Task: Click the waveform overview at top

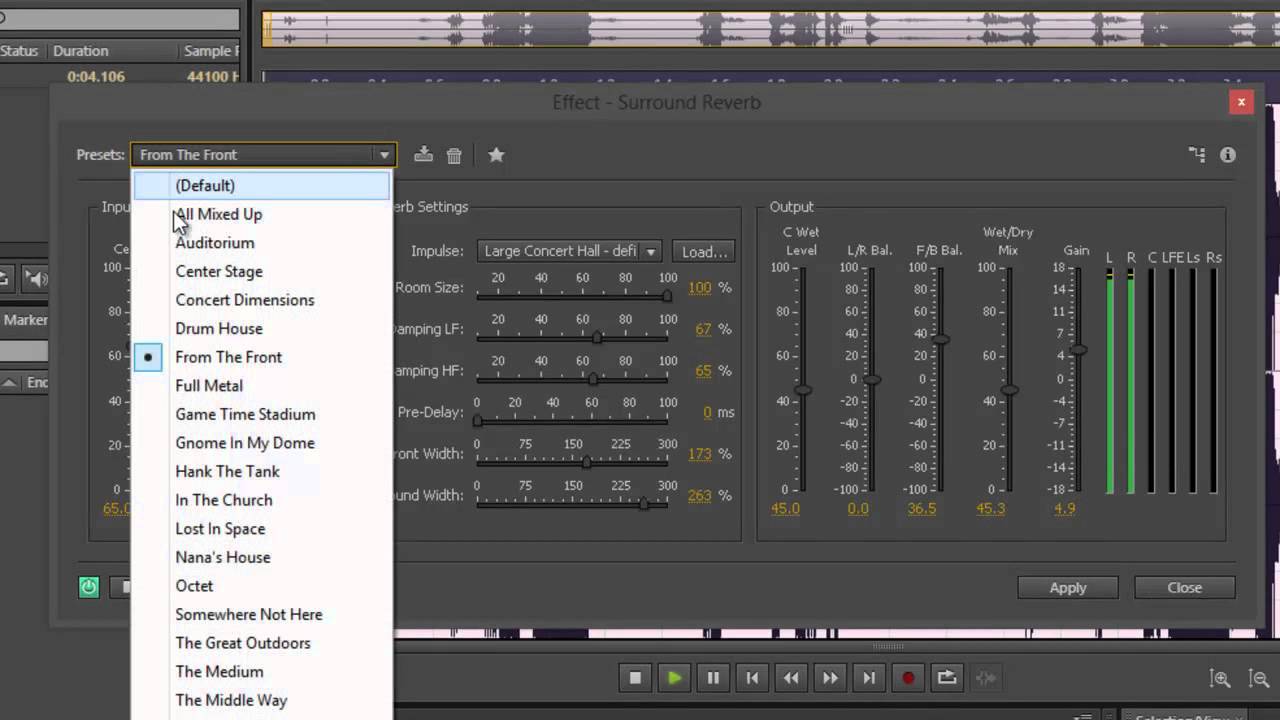Action: [770, 29]
